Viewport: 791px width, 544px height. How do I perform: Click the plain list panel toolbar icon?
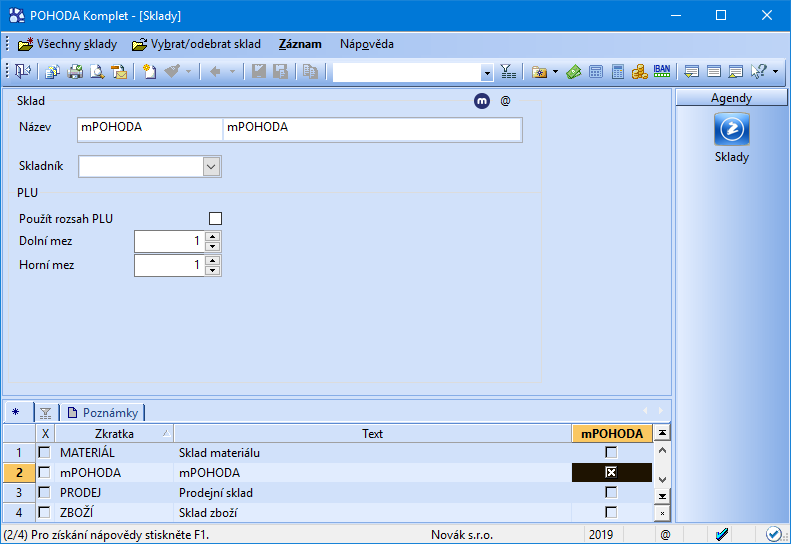point(714,72)
